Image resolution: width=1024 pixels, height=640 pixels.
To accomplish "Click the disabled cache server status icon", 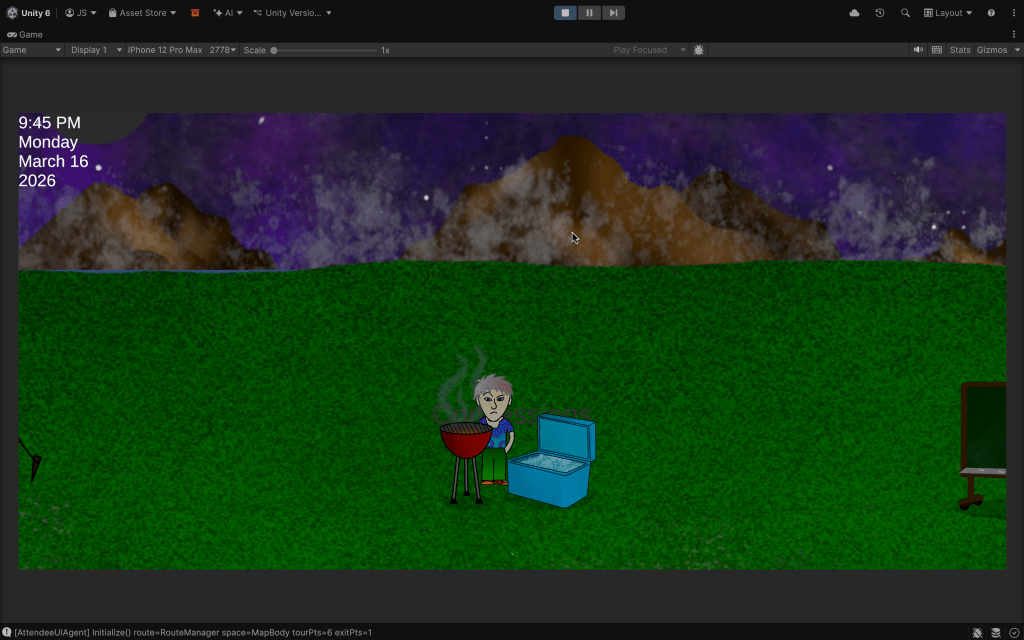I will (x=996, y=632).
